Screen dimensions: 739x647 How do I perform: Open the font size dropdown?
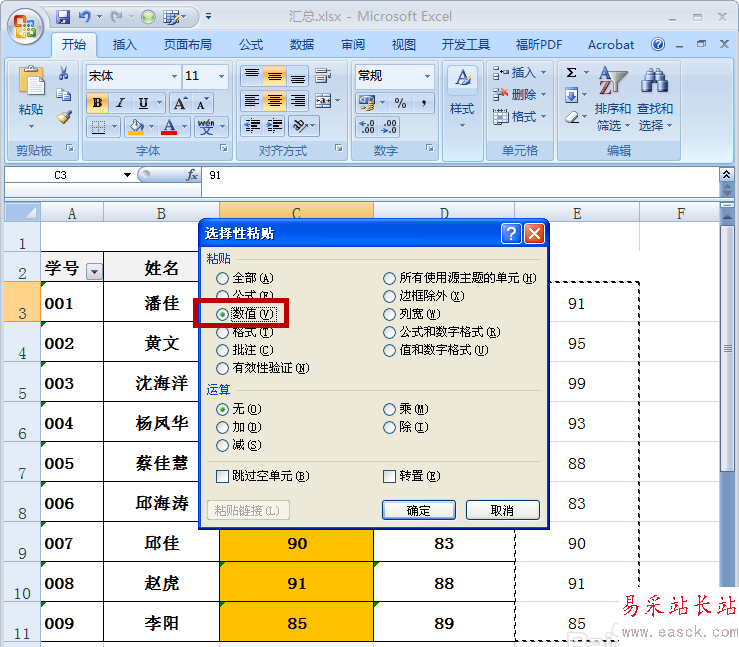tap(221, 76)
